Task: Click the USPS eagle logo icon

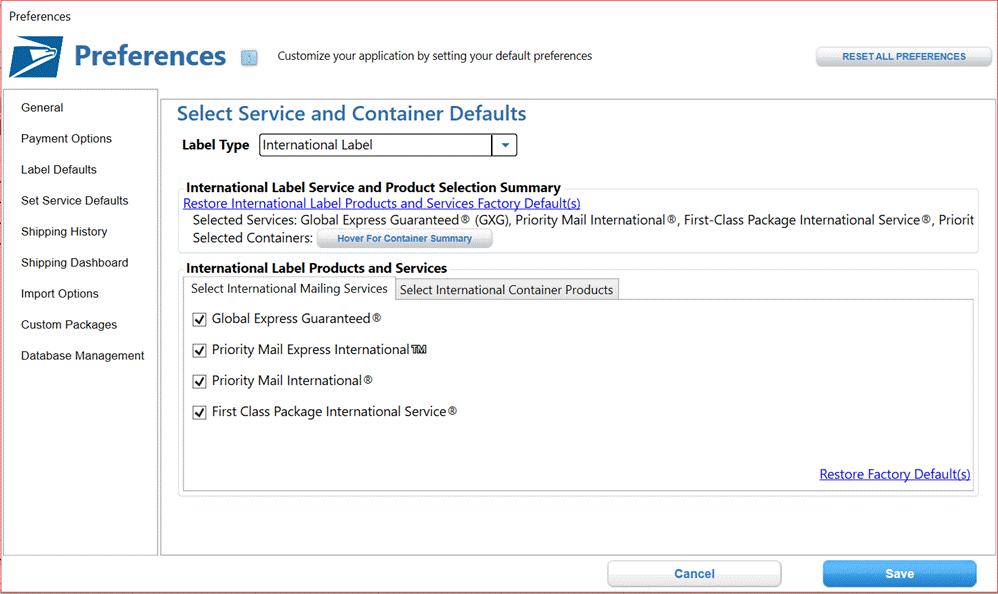Action: (36, 57)
